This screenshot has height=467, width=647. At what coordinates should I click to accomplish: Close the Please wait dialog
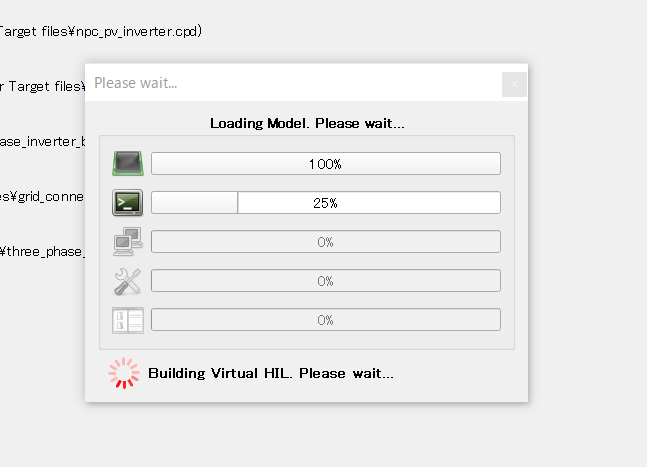[514, 84]
